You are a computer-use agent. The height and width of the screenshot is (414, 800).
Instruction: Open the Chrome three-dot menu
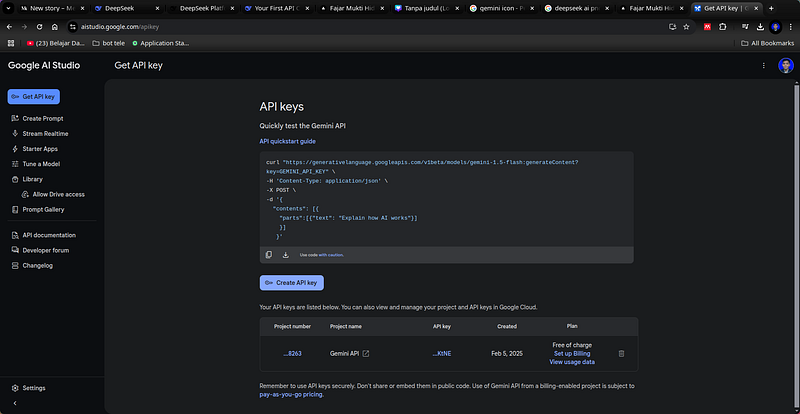point(791,27)
